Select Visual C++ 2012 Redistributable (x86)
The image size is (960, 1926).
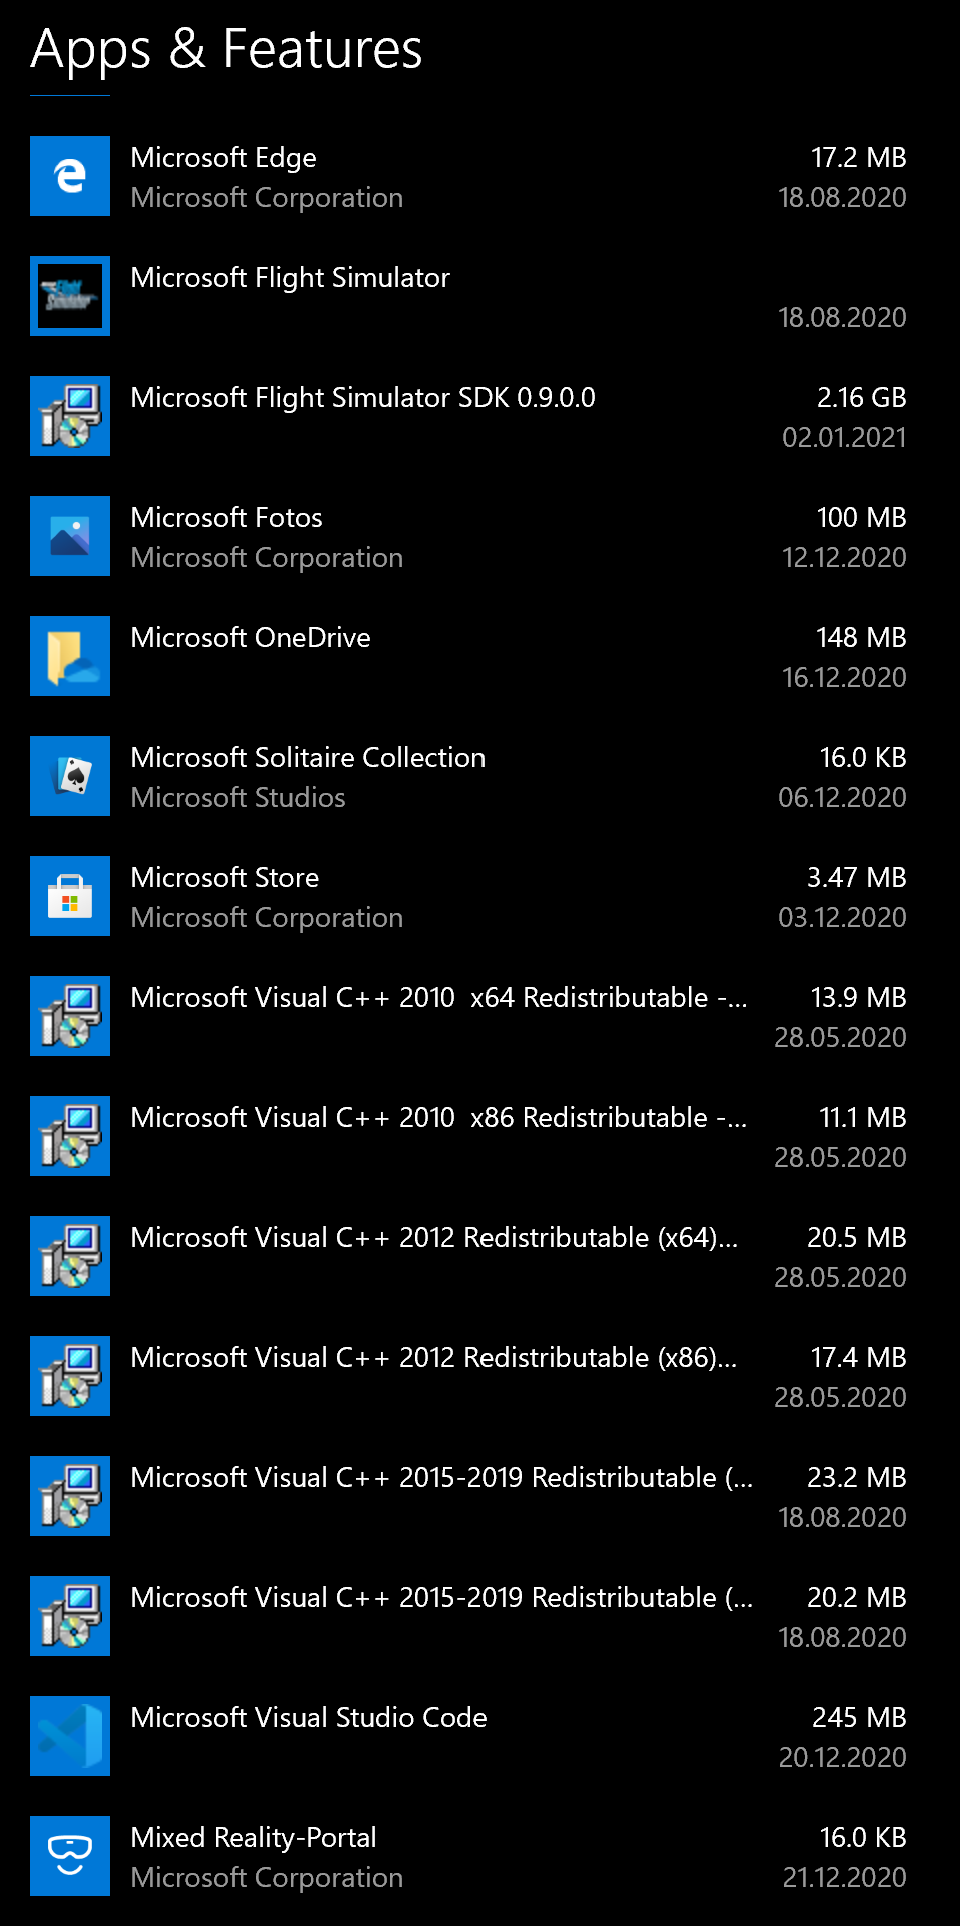coord(433,1358)
